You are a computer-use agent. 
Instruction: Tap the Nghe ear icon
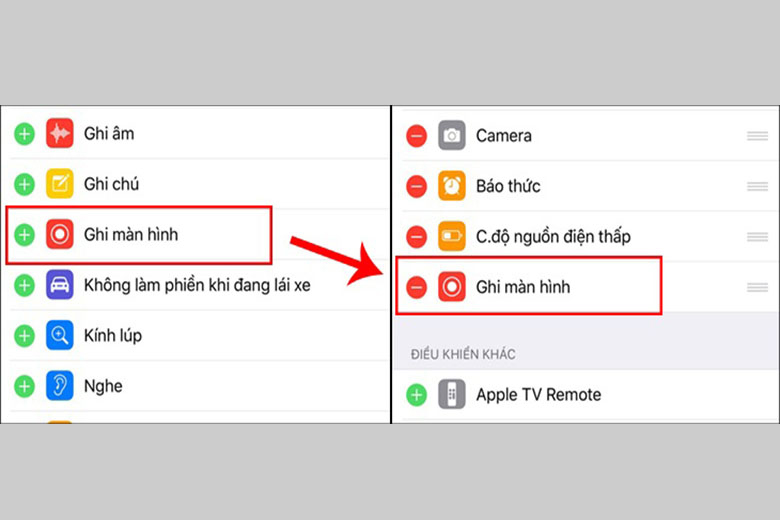coord(60,386)
